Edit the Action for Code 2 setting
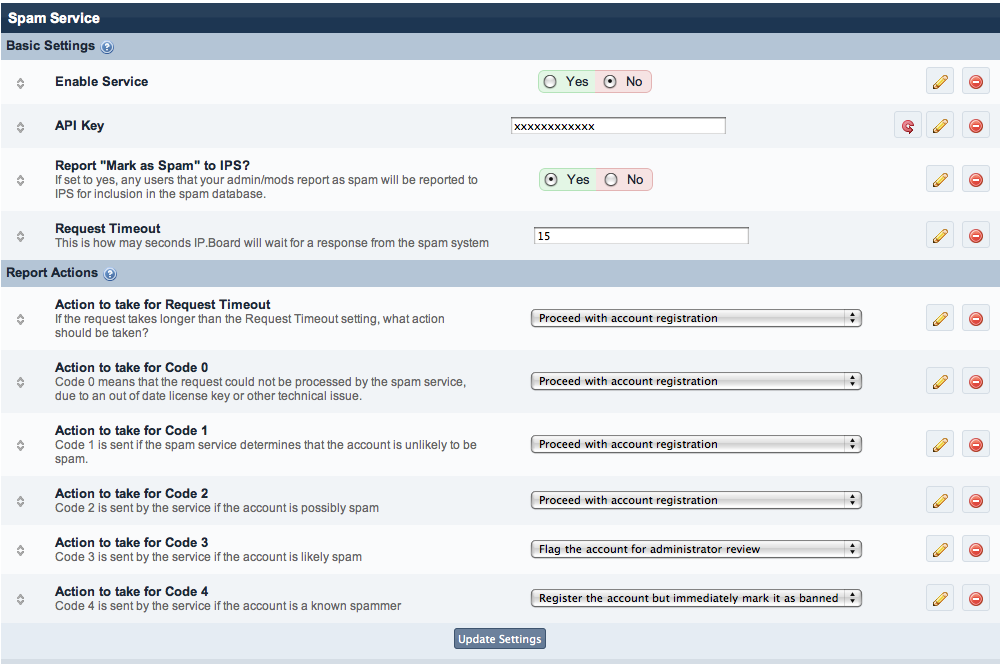1000x664 pixels. pyautogui.click(x=940, y=500)
